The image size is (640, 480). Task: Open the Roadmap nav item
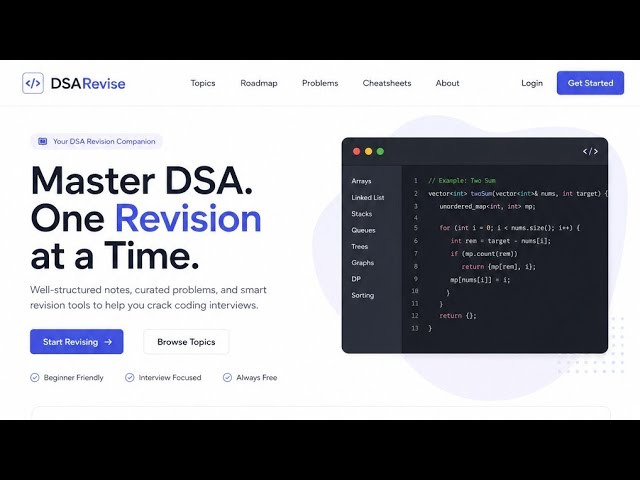[259, 83]
